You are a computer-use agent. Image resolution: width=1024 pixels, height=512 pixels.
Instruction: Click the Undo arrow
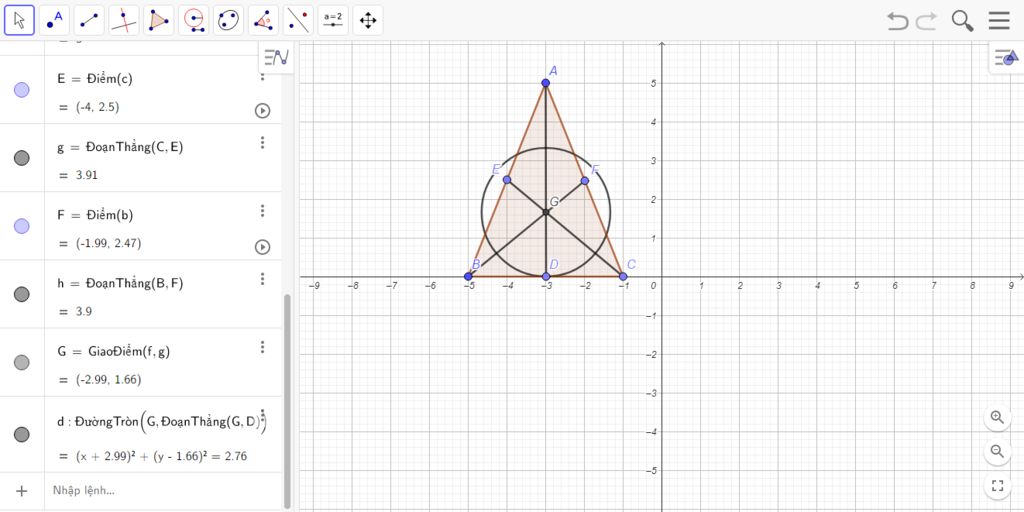click(x=897, y=21)
